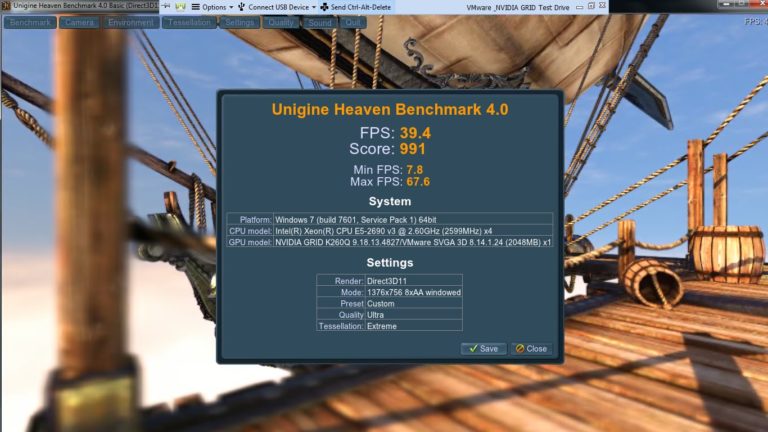Click the Quality value Ultra
The image size is (768, 432).
(375, 314)
